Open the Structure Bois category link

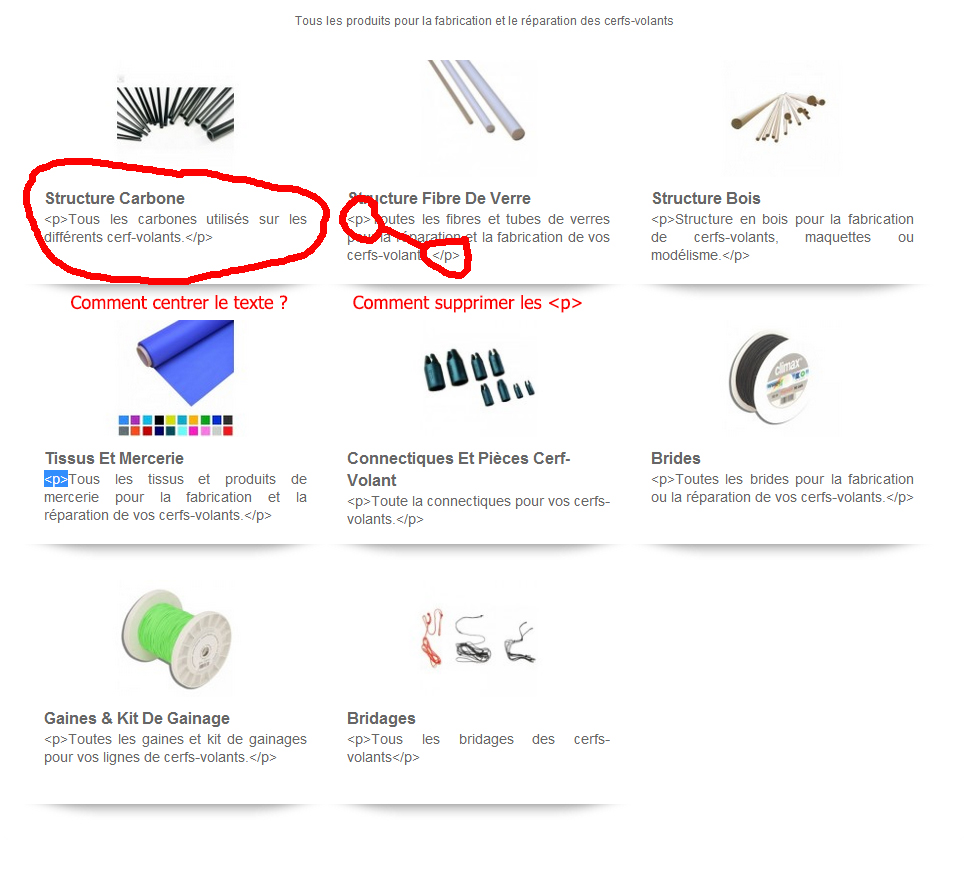tap(706, 198)
